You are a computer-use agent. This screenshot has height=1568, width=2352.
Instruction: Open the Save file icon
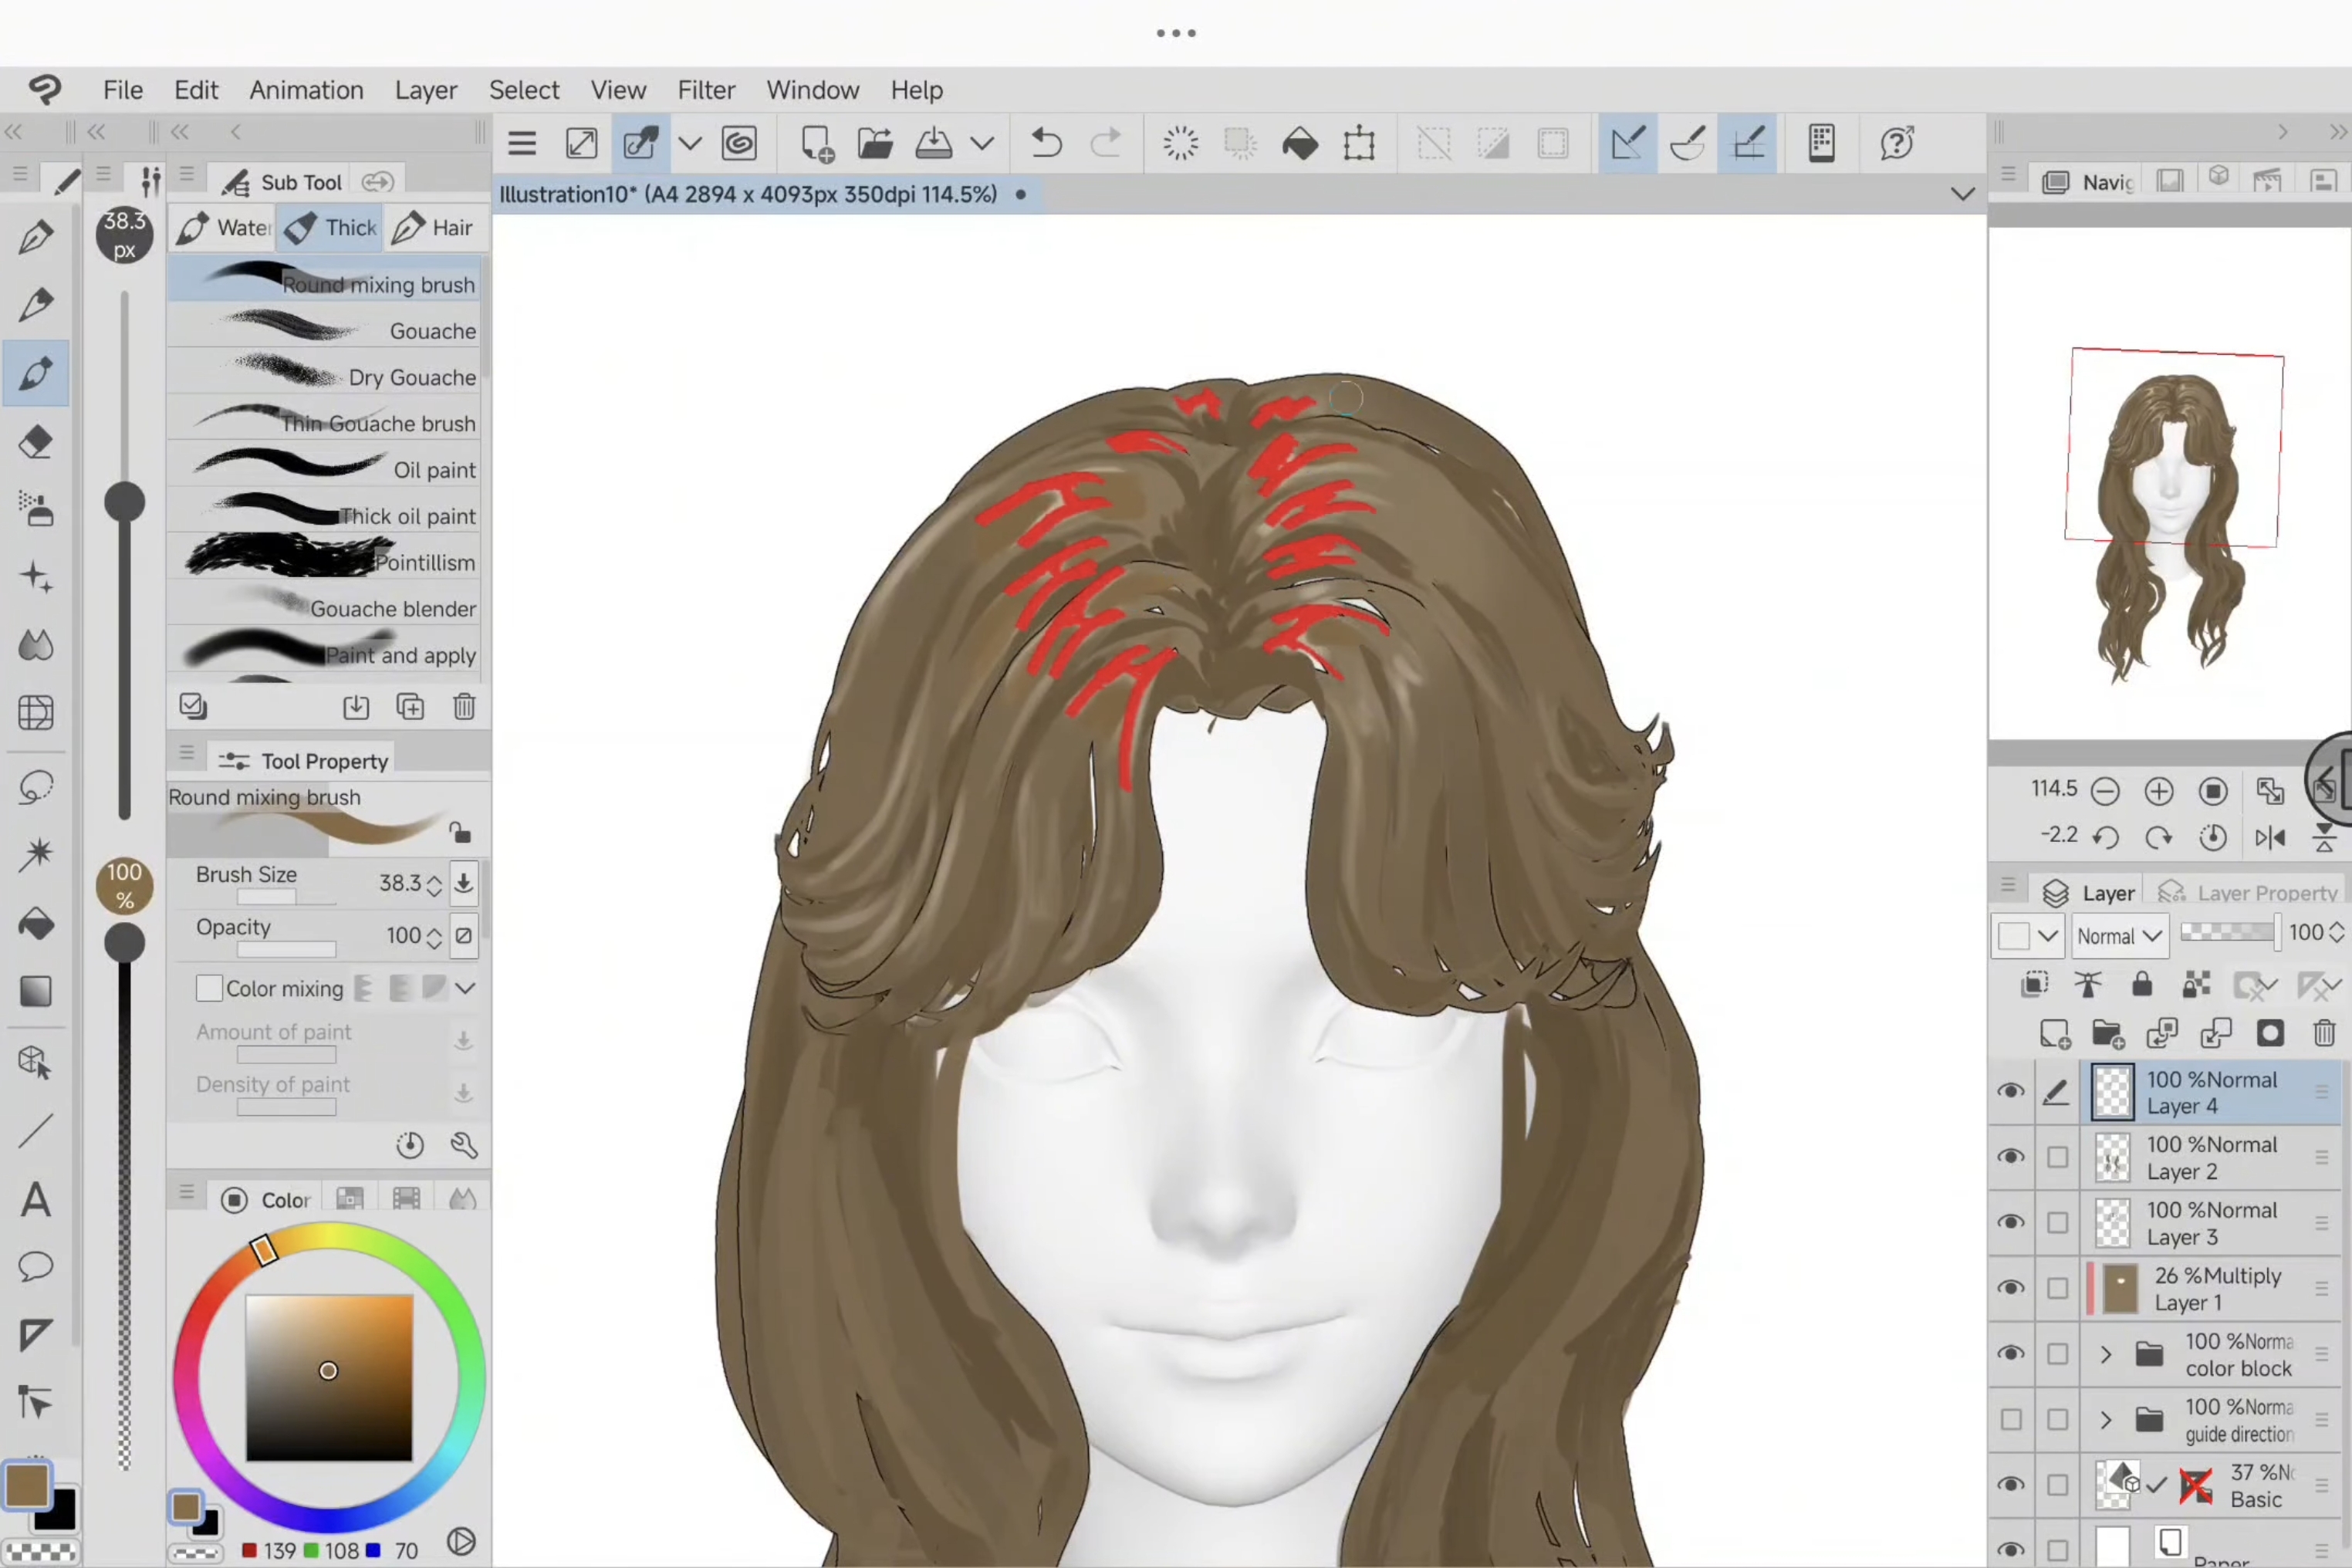pos(934,143)
